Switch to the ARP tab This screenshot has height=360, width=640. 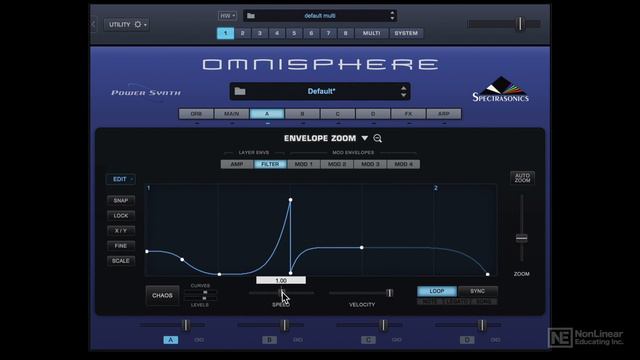click(444, 114)
